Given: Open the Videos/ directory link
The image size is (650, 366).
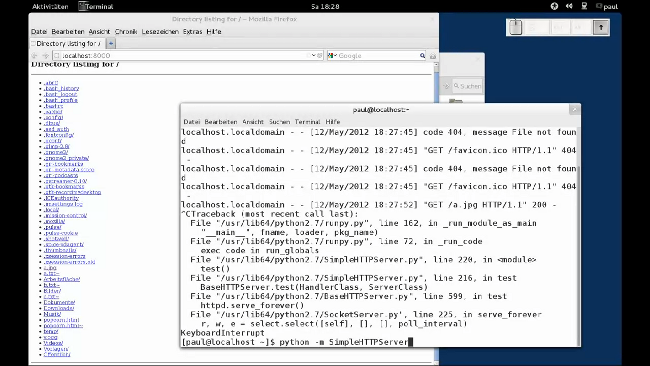Looking at the screenshot, I should coord(53,343).
